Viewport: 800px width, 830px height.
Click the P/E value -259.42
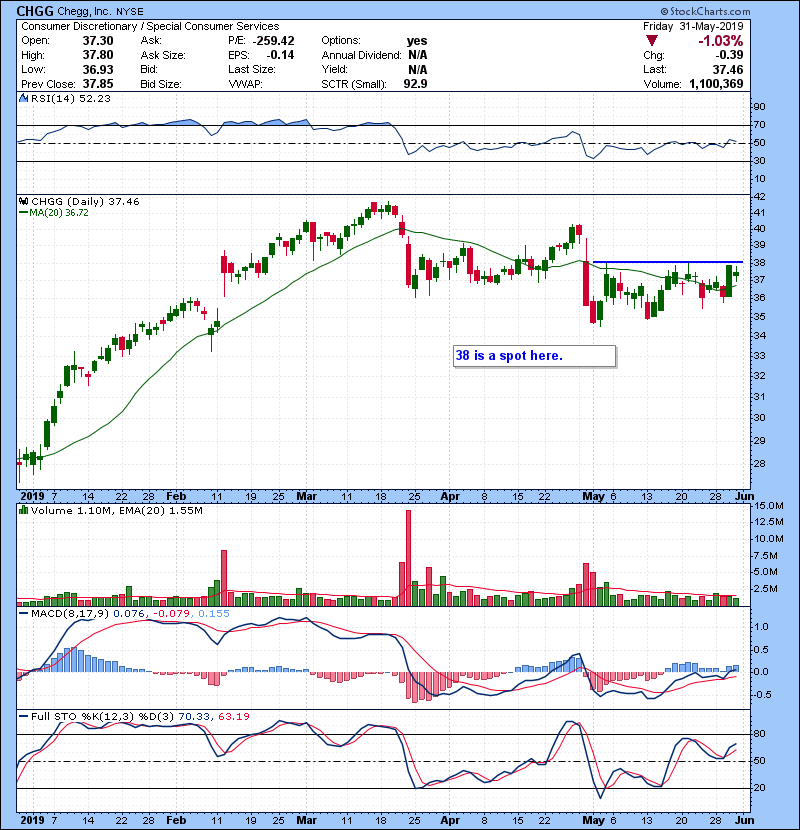click(273, 41)
